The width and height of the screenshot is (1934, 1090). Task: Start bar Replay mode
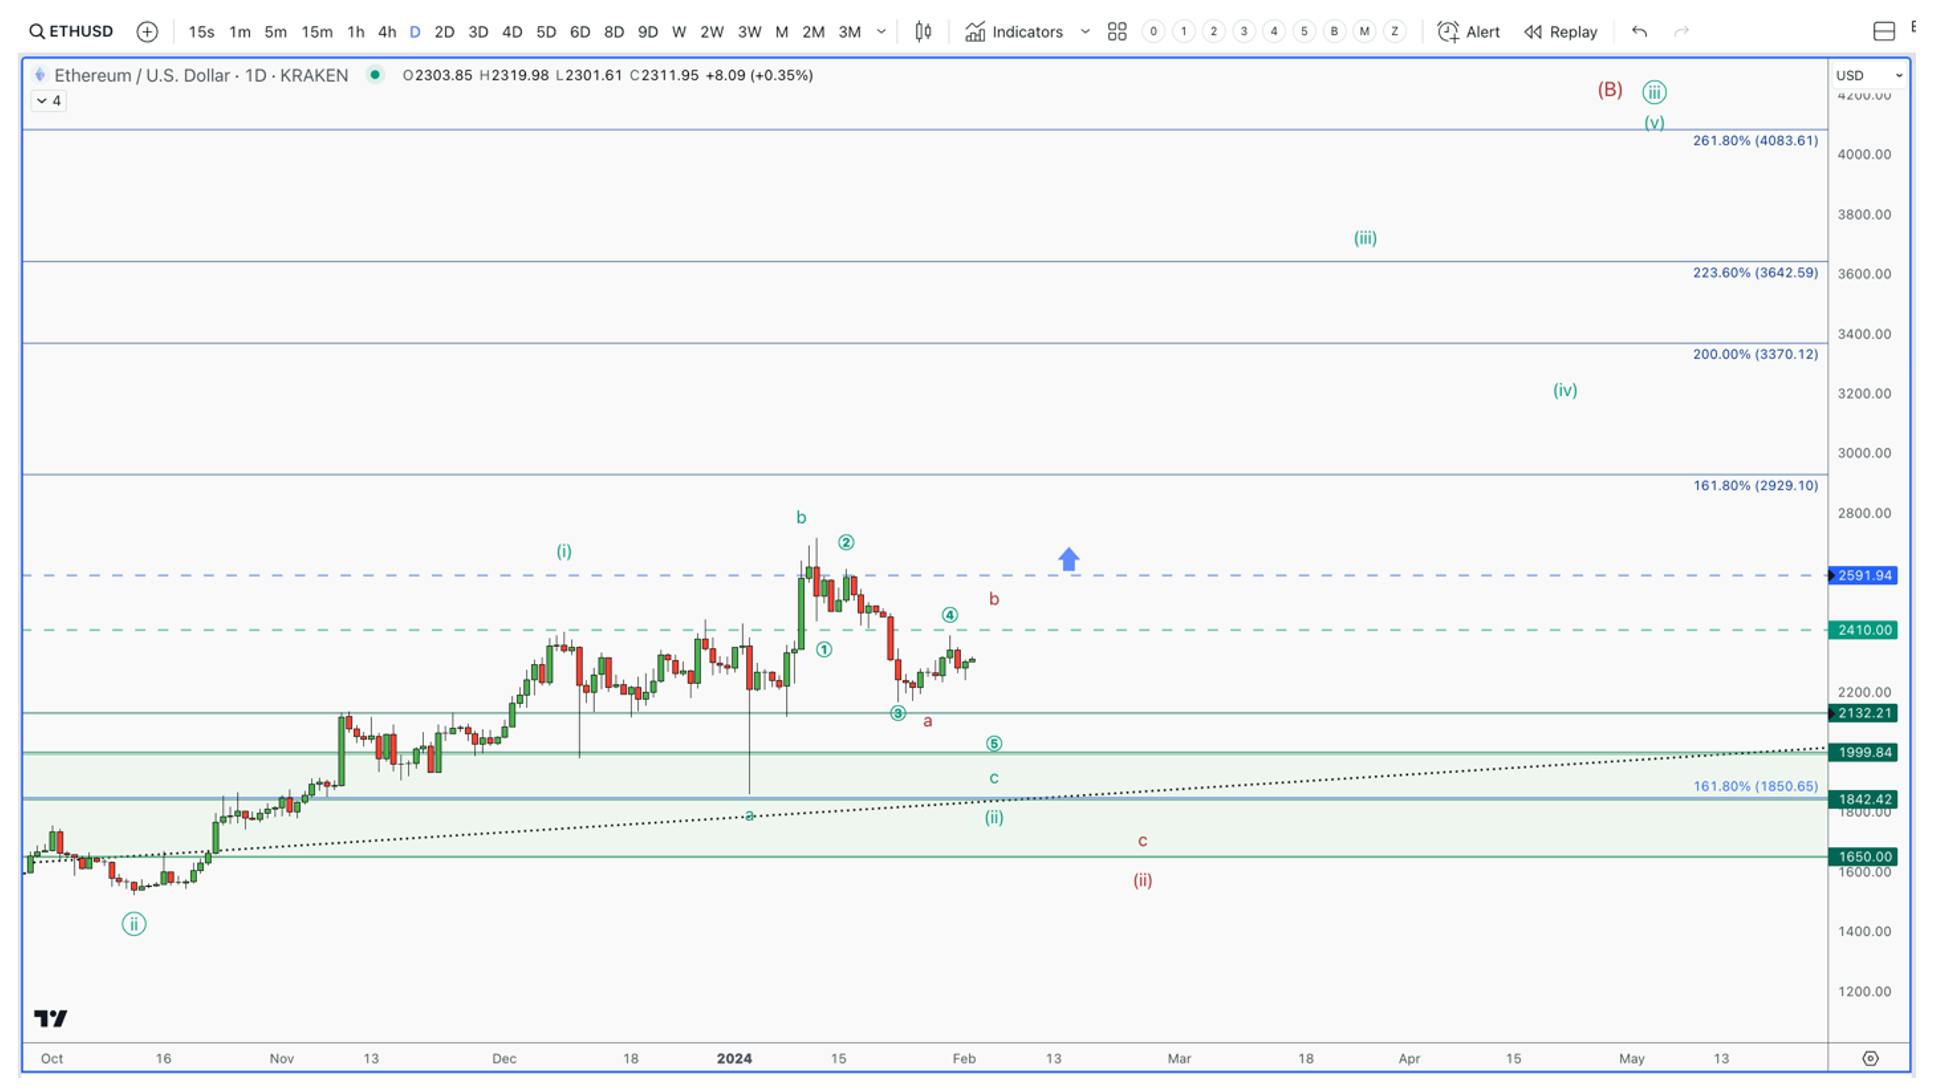(x=1561, y=31)
